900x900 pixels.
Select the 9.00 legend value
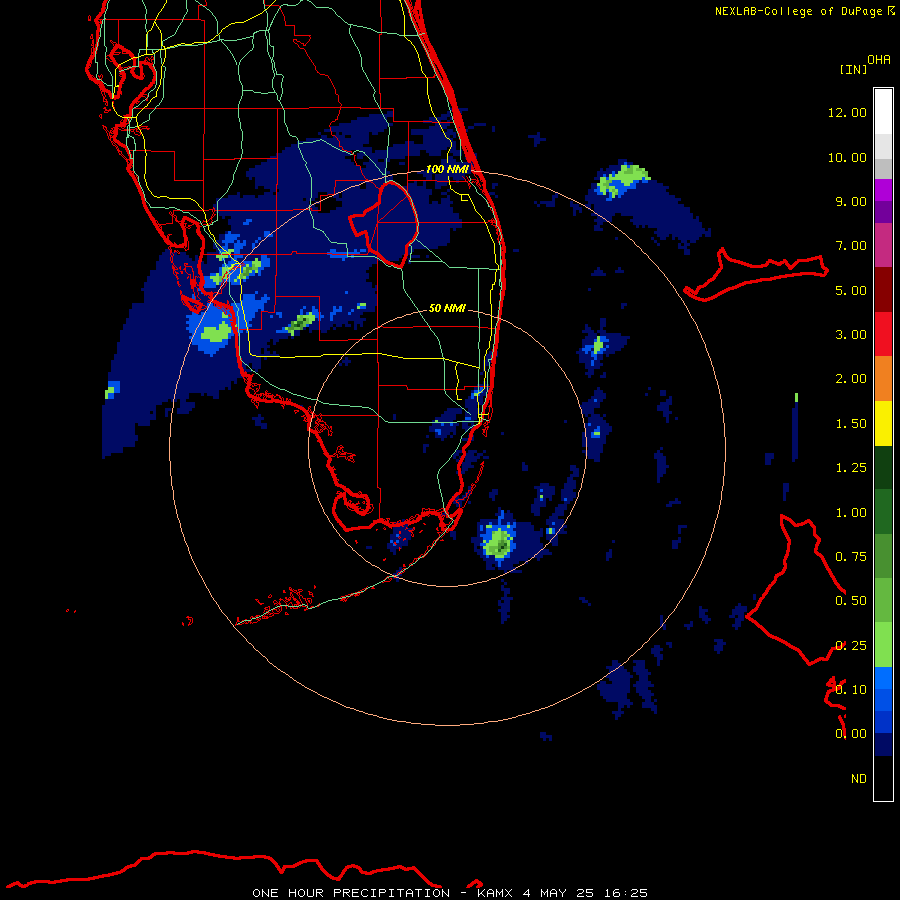tap(851, 201)
